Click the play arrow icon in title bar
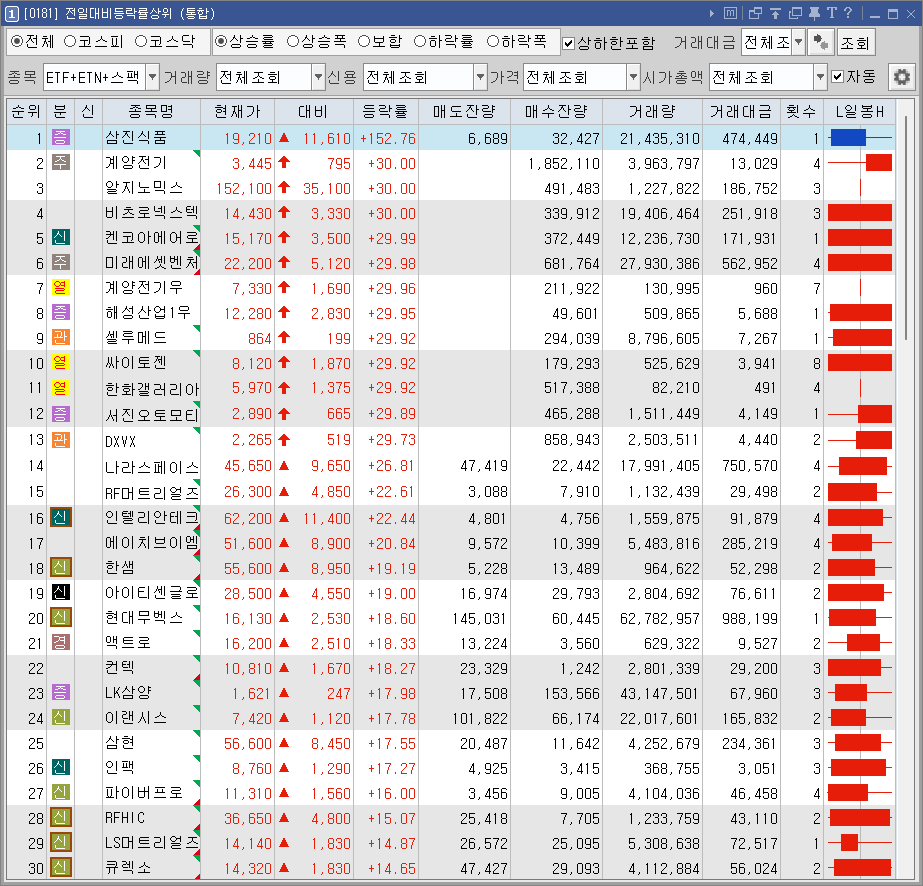Image resolution: width=923 pixels, height=886 pixels. [712, 13]
